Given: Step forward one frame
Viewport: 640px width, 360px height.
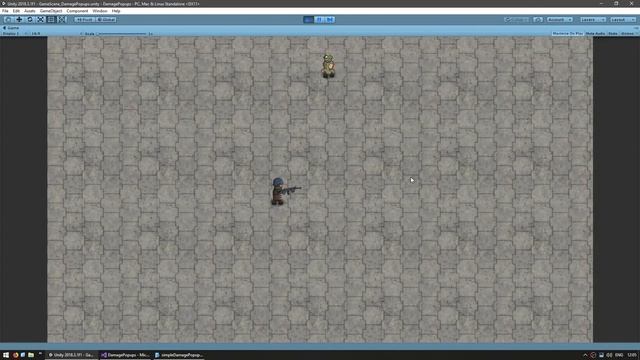Looking at the screenshot, I should pyautogui.click(x=330, y=20).
